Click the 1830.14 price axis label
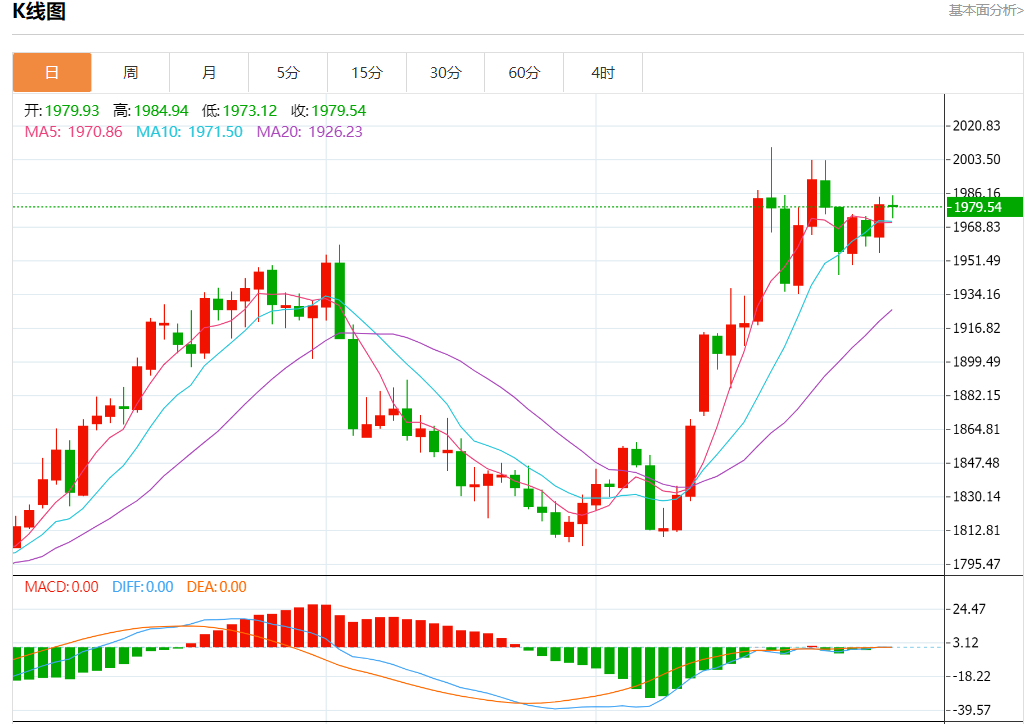This screenshot has width=1036, height=724. click(977, 497)
